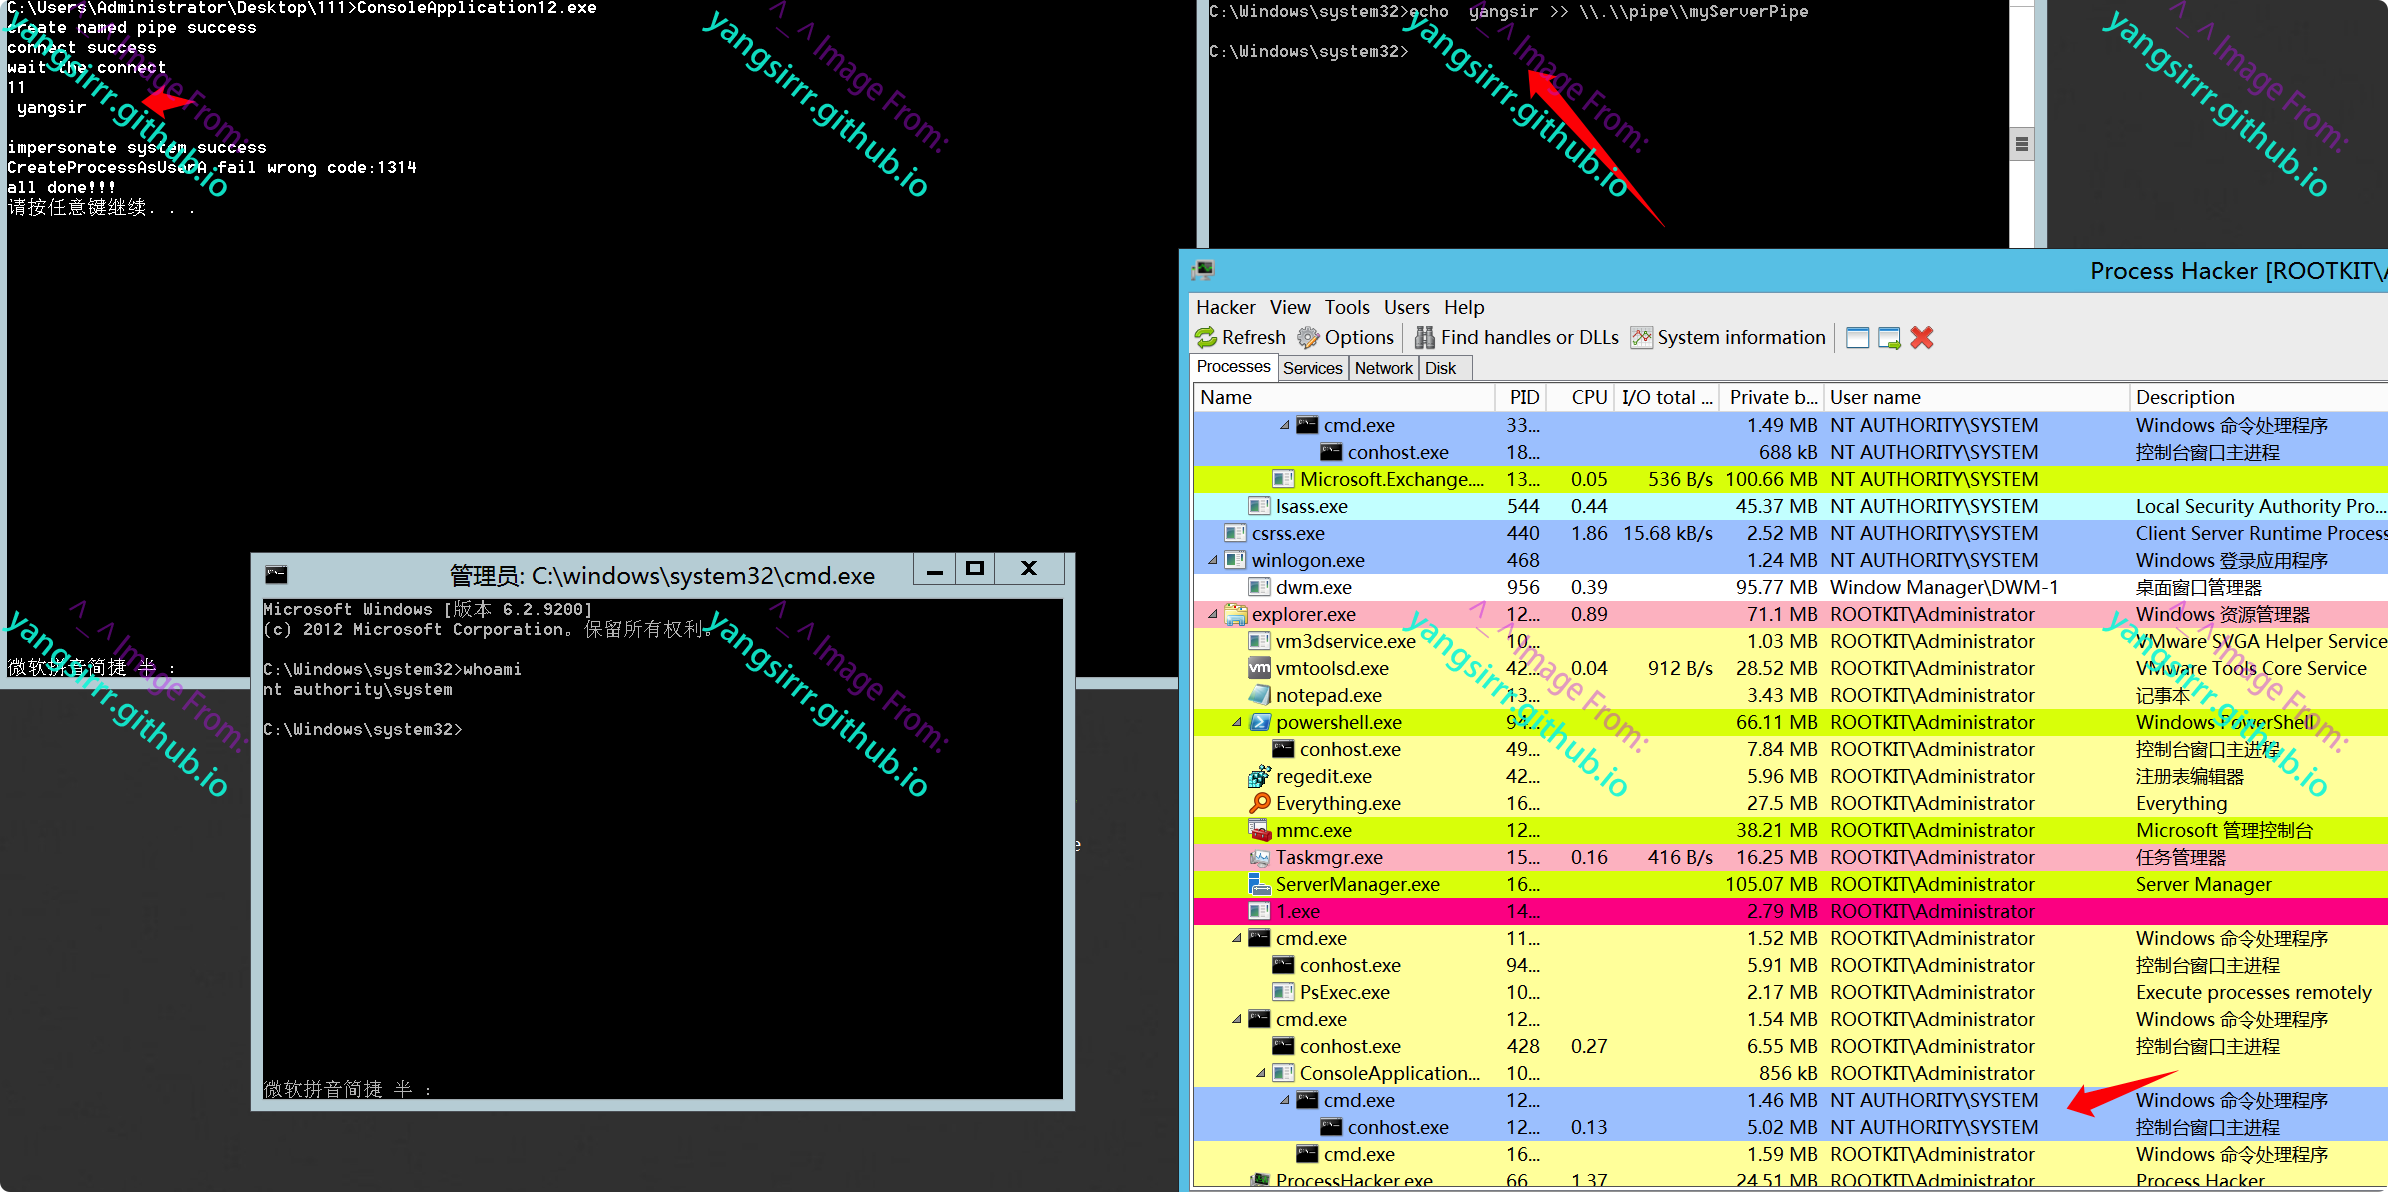2388x1192 pixels.
Task: Collapse the ConsoleApplication process node
Action: coord(1261,1073)
